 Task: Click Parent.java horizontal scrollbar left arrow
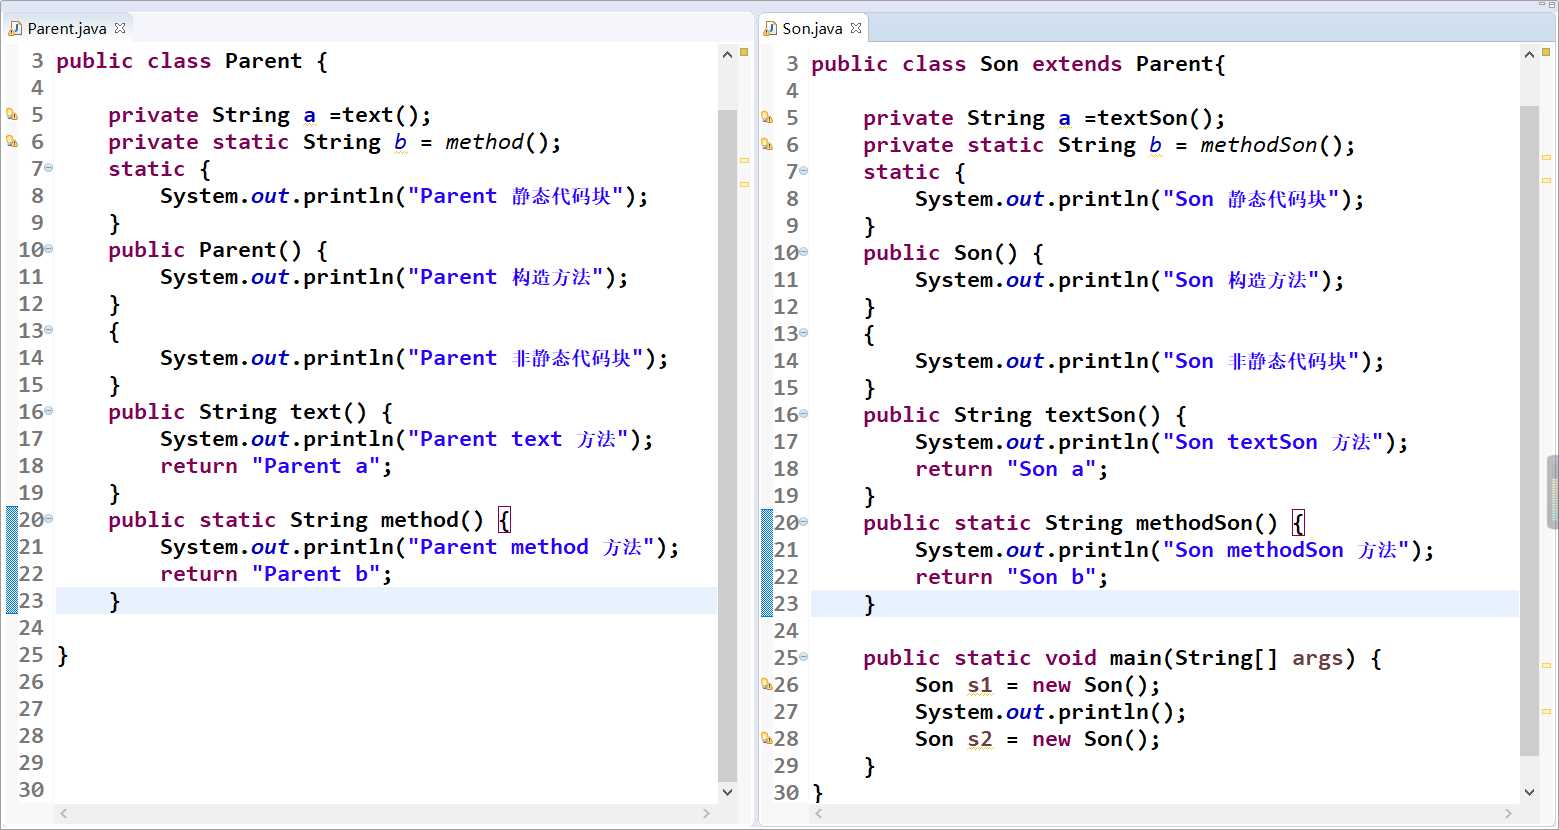63,814
